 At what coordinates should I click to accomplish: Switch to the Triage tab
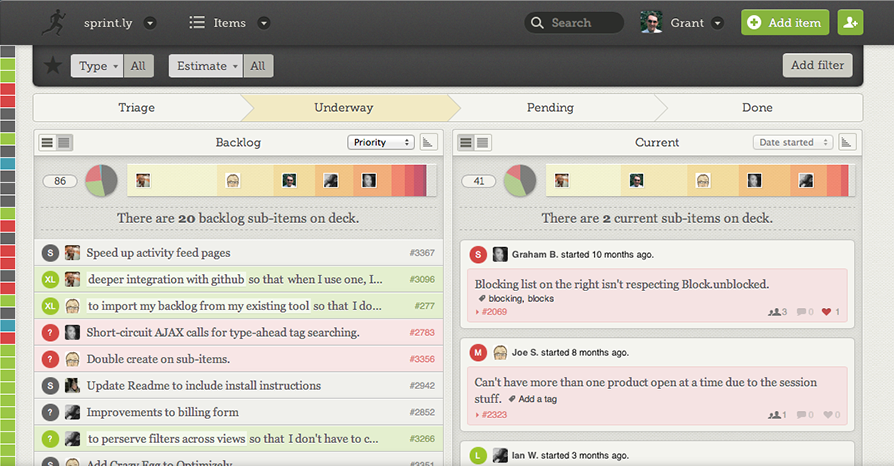137,108
